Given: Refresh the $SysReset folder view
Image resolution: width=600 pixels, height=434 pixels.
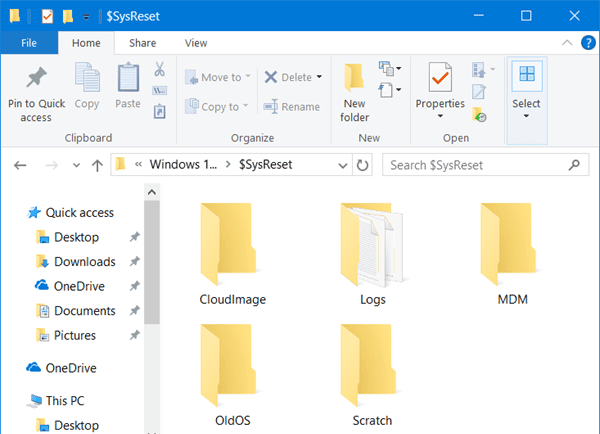Looking at the screenshot, I should (x=362, y=165).
